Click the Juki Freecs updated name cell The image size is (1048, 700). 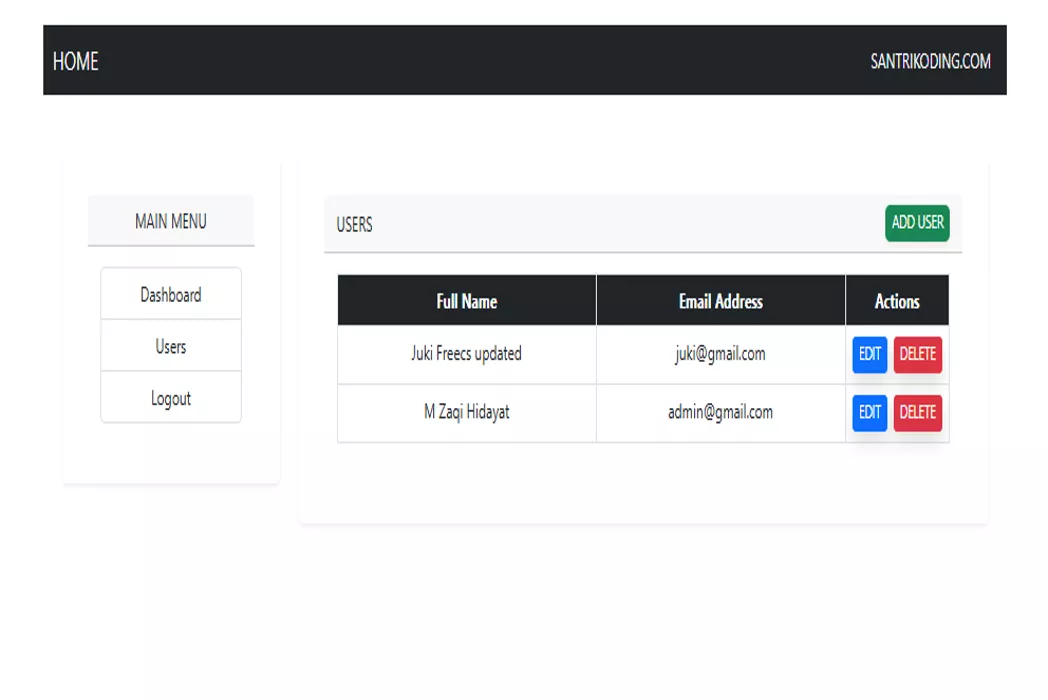coord(467,354)
